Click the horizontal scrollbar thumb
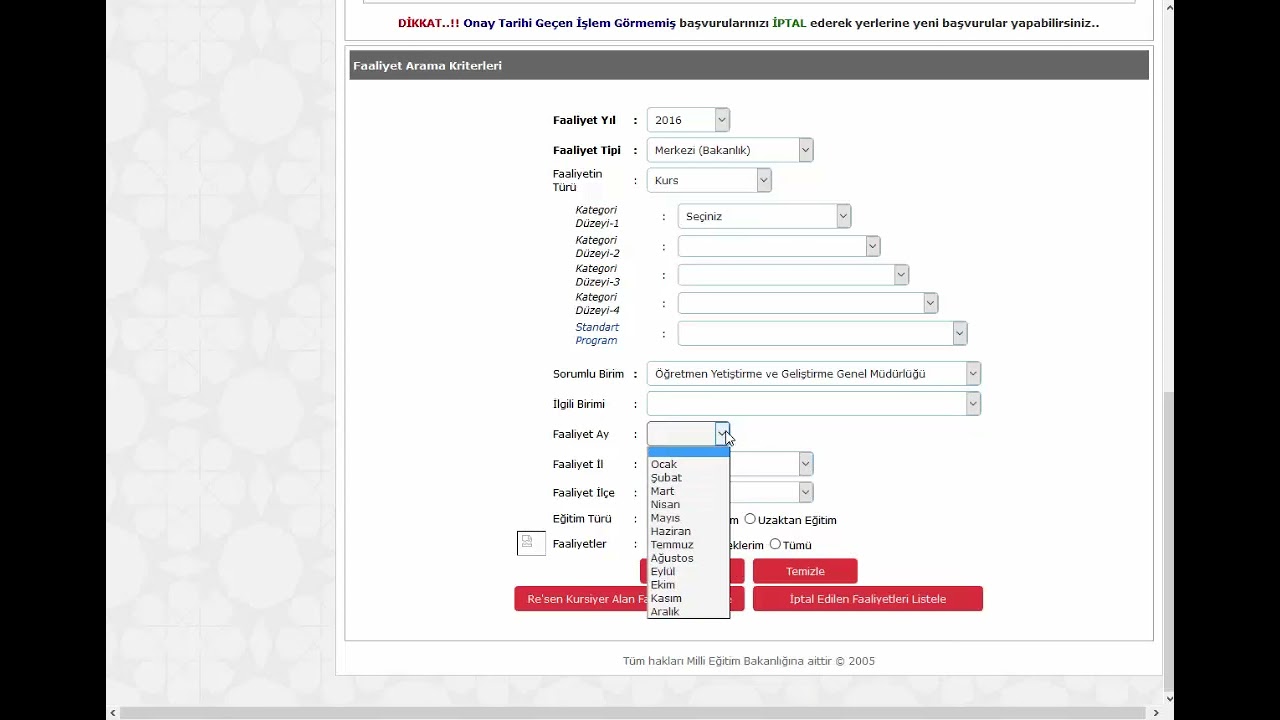The width and height of the screenshot is (1280, 720). coord(632,713)
